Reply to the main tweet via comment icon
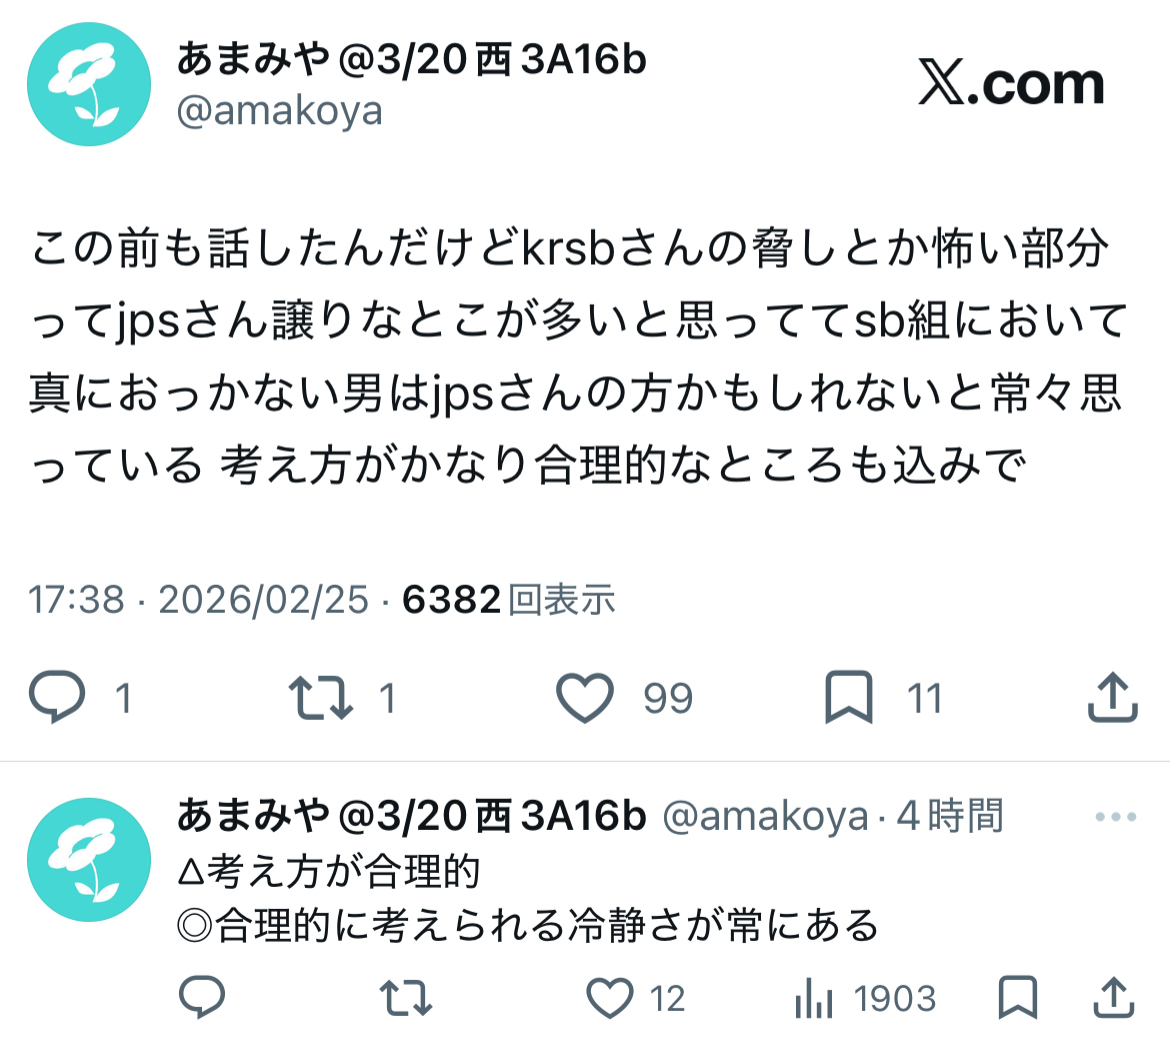Viewport: 1170px width, 1049px height. pyautogui.click(x=57, y=697)
